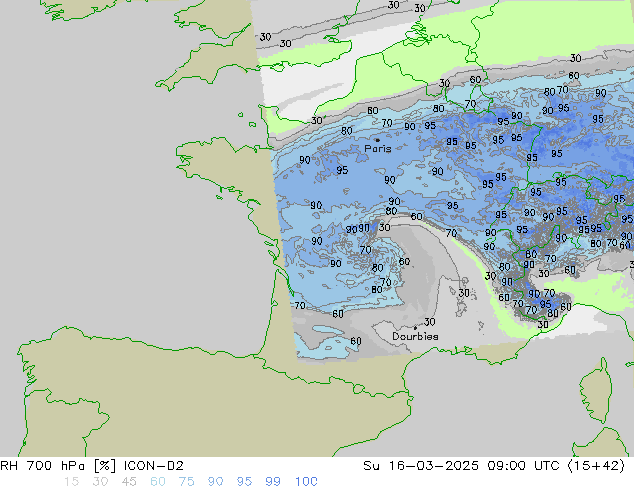
Task: Select legend value 60 in the color scale
Action: (158, 482)
